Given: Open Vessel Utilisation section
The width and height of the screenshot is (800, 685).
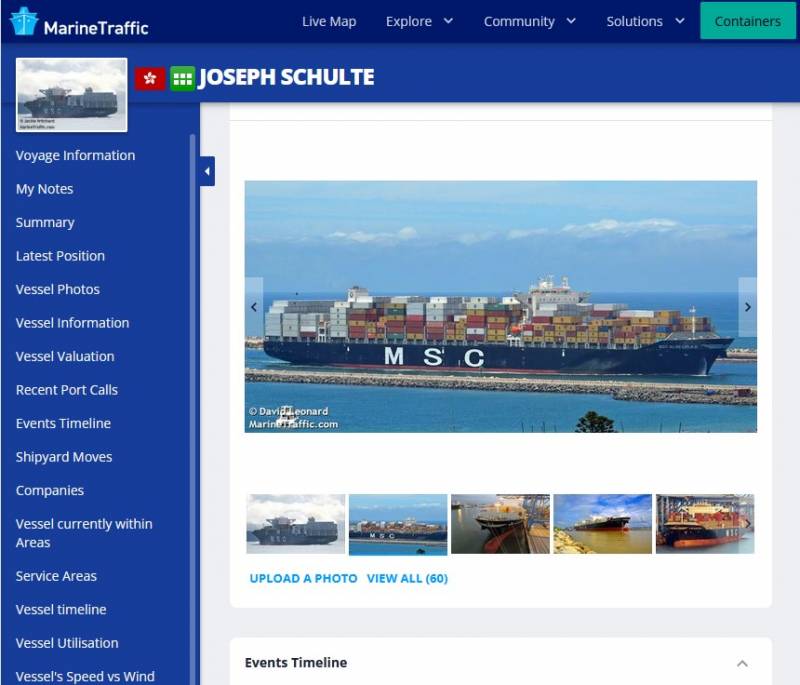Looking at the screenshot, I should [x=67, y=644].
